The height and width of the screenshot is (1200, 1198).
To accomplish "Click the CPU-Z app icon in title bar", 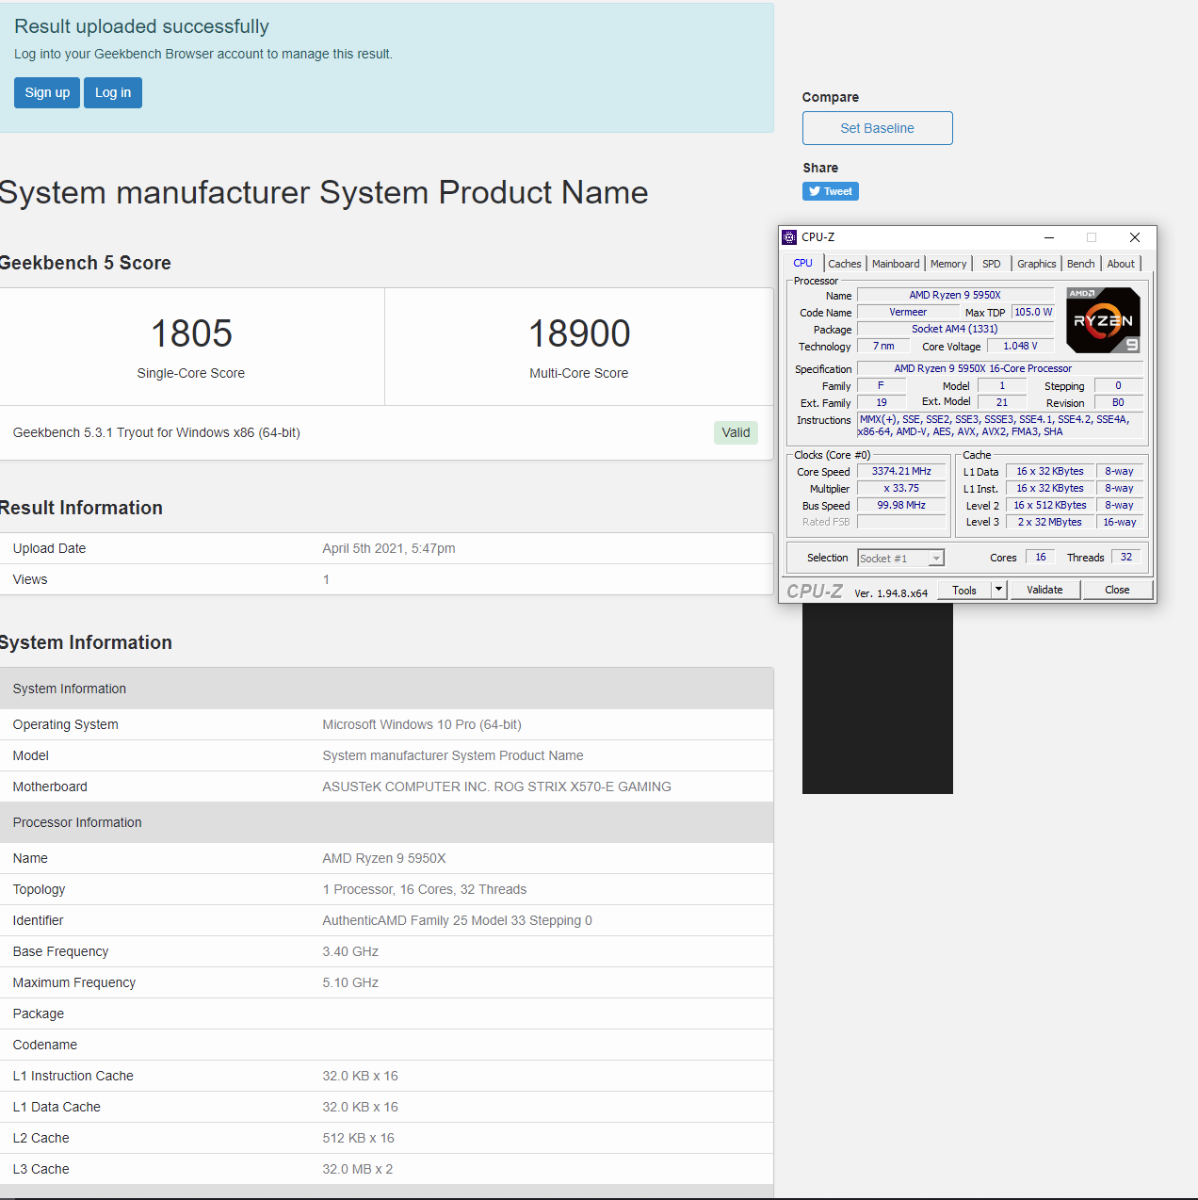I will point(789,237).
